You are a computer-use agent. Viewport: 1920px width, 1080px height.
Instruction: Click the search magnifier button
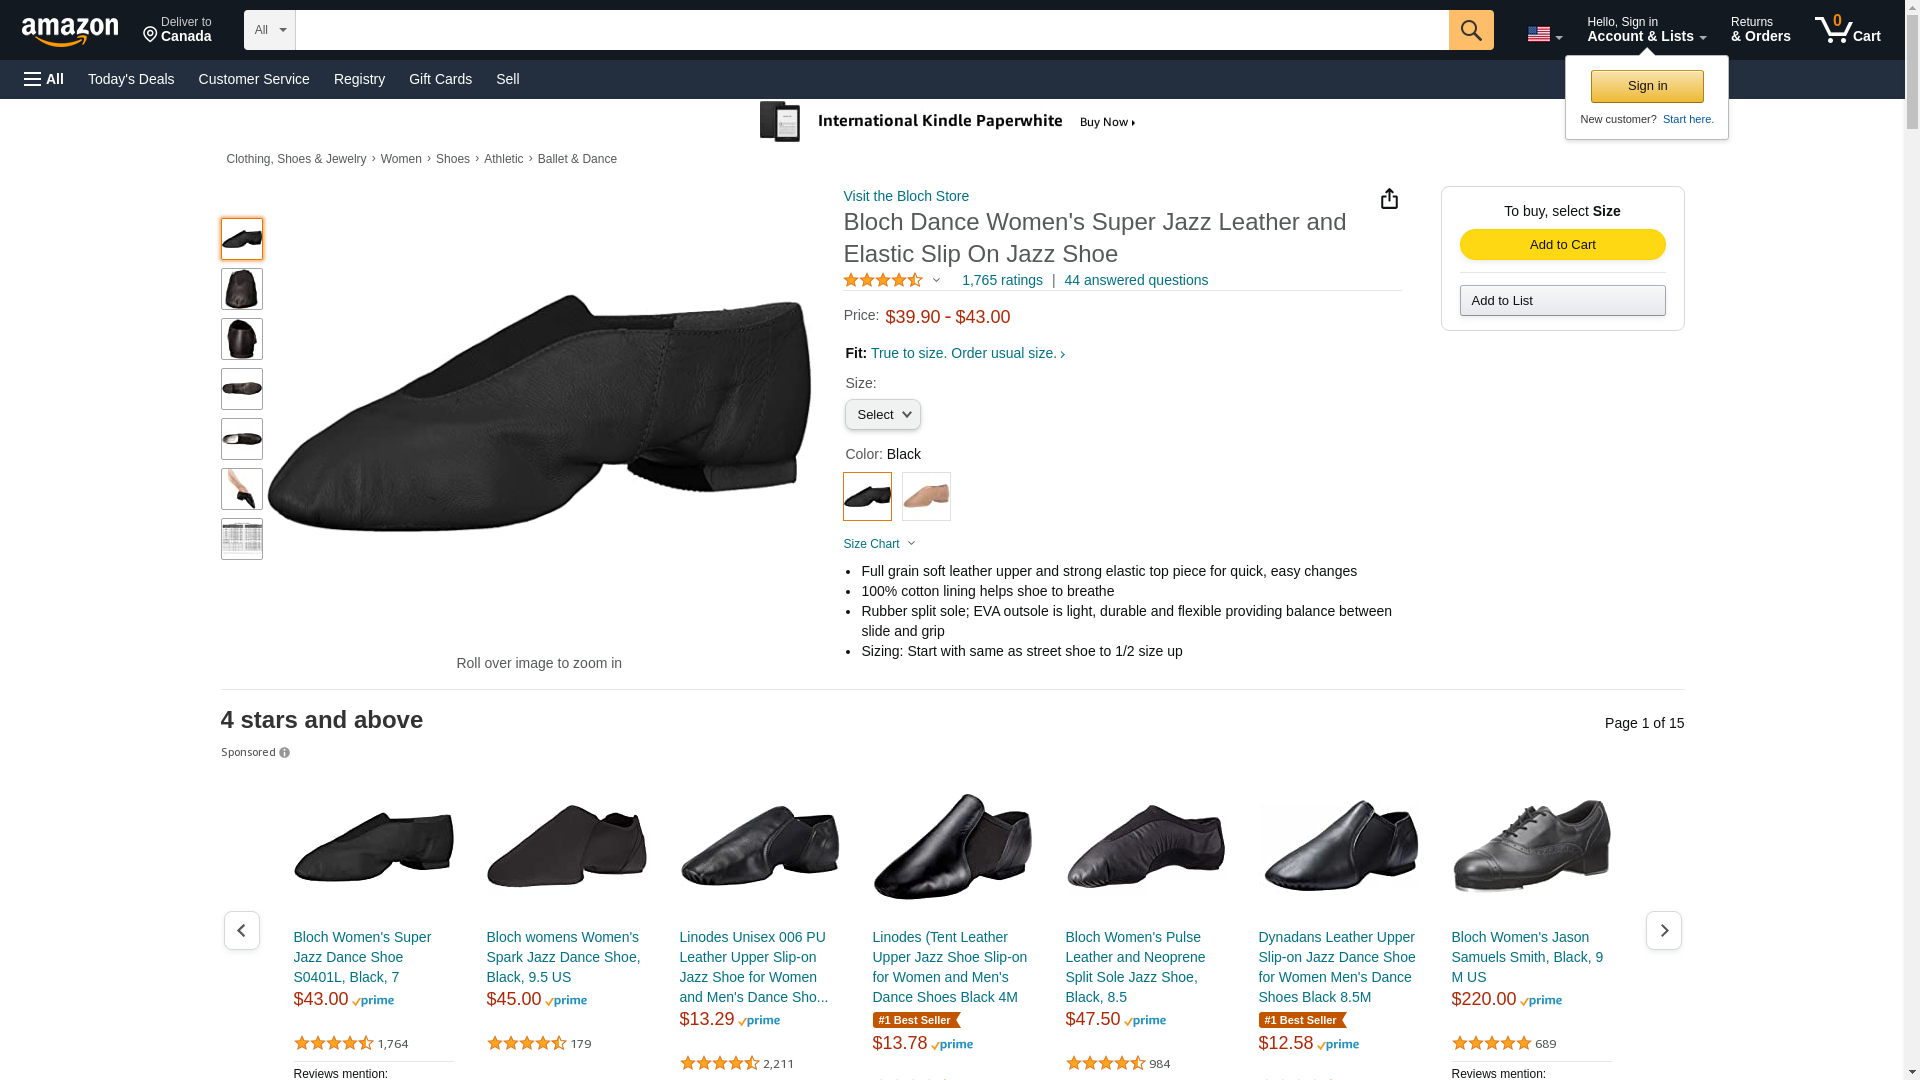click(1470, 30)
